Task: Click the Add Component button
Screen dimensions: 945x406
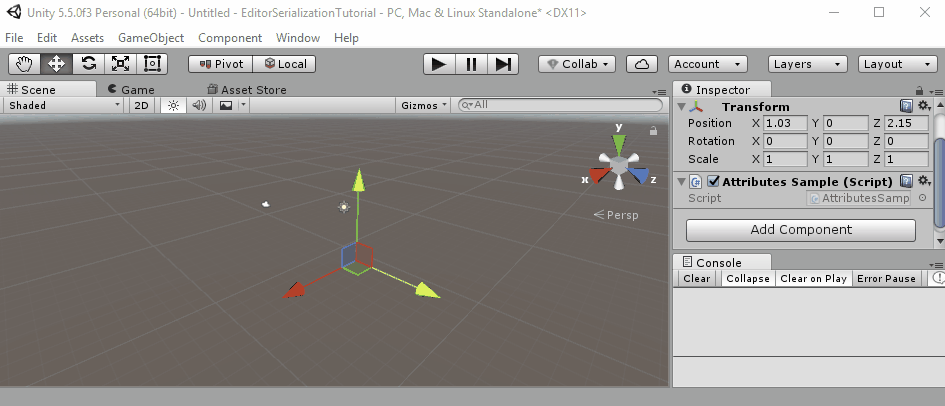Action: [x=800, y=230]
